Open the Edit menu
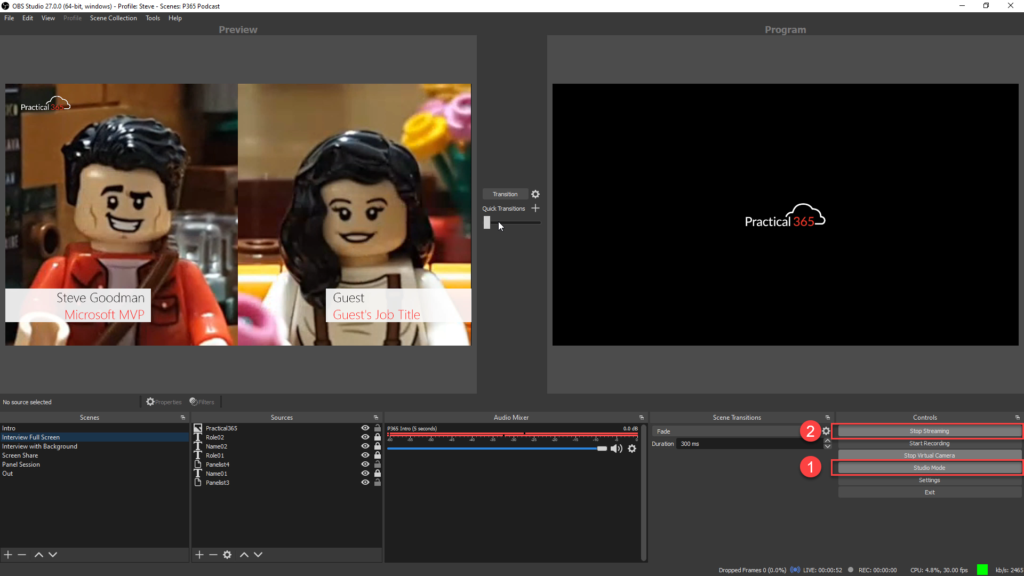This screenshot has width=1024, height=576. [x=27, y=18]
